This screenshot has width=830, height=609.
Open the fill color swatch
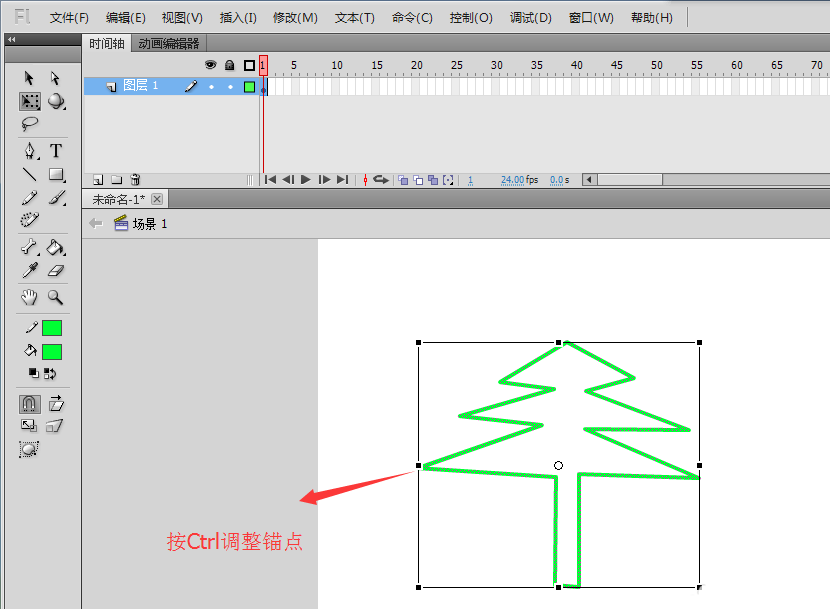(x=52, y=352)
